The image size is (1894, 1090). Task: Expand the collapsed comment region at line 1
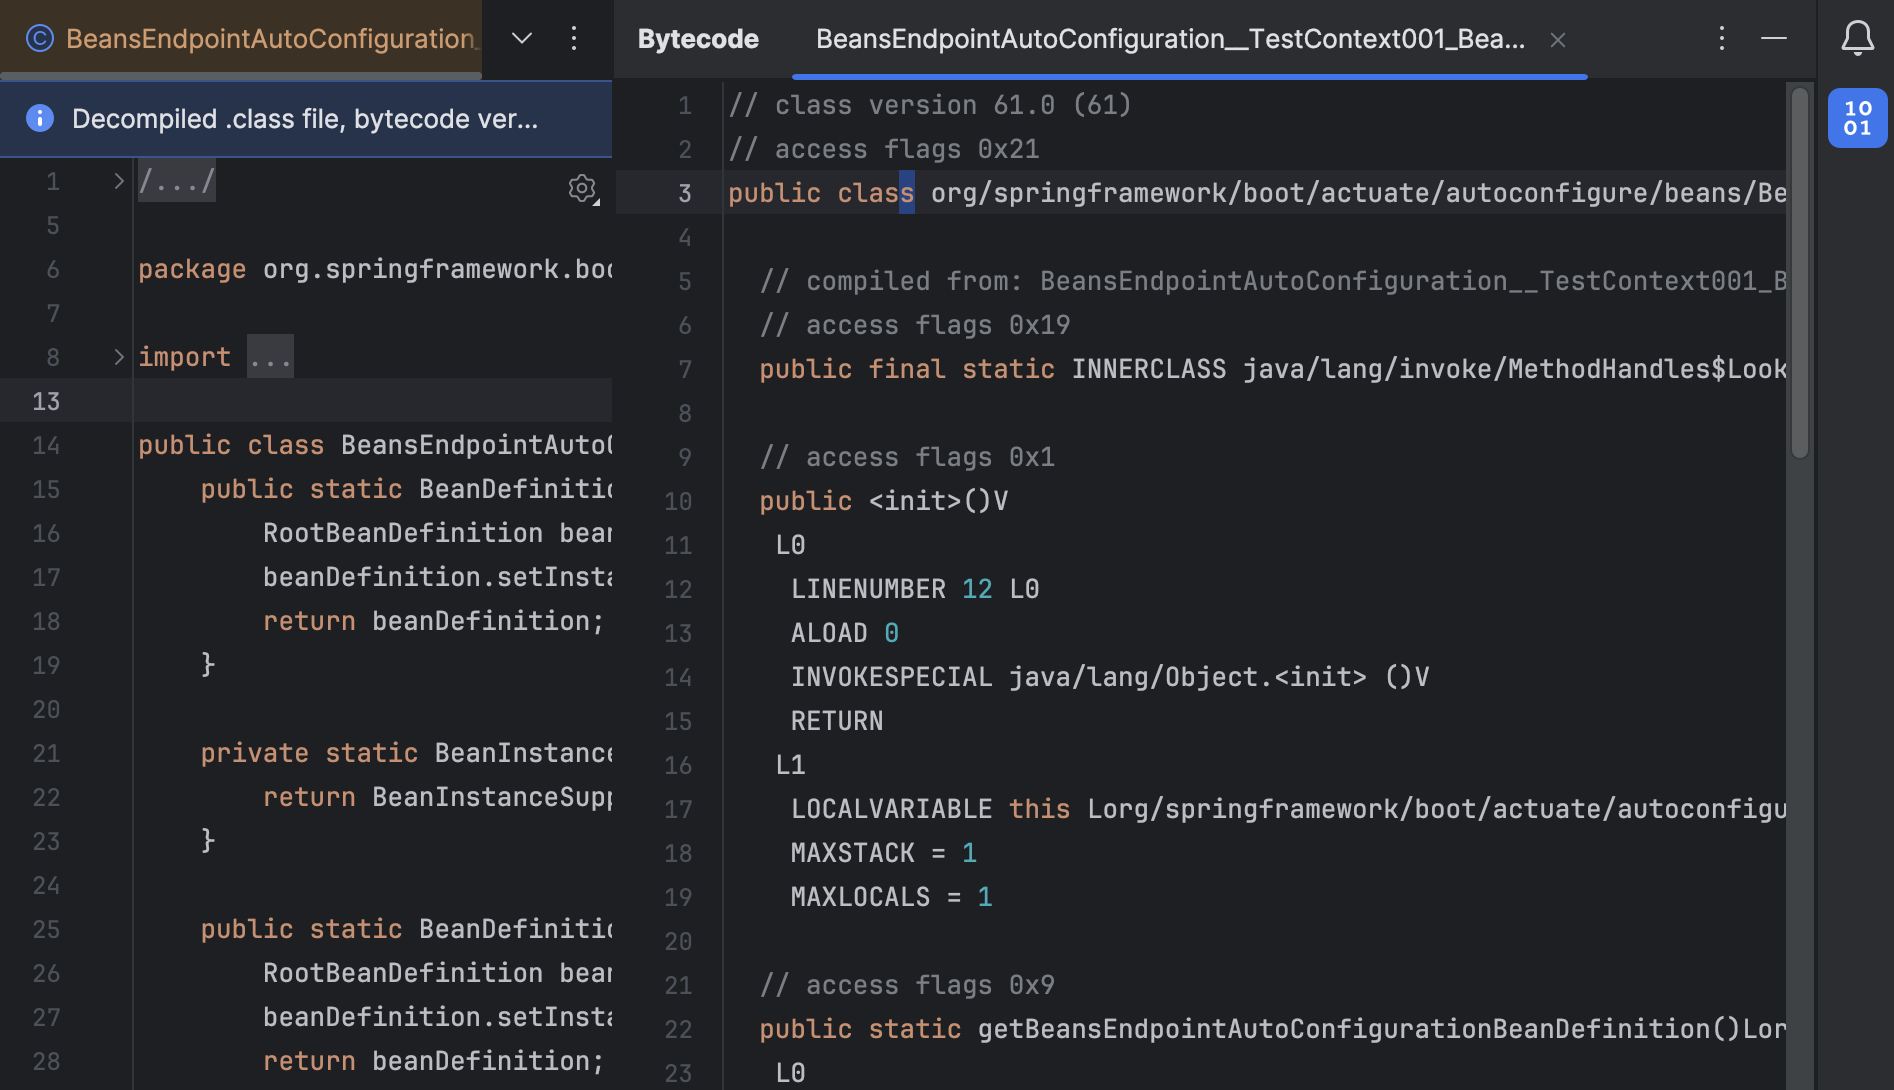118,180
